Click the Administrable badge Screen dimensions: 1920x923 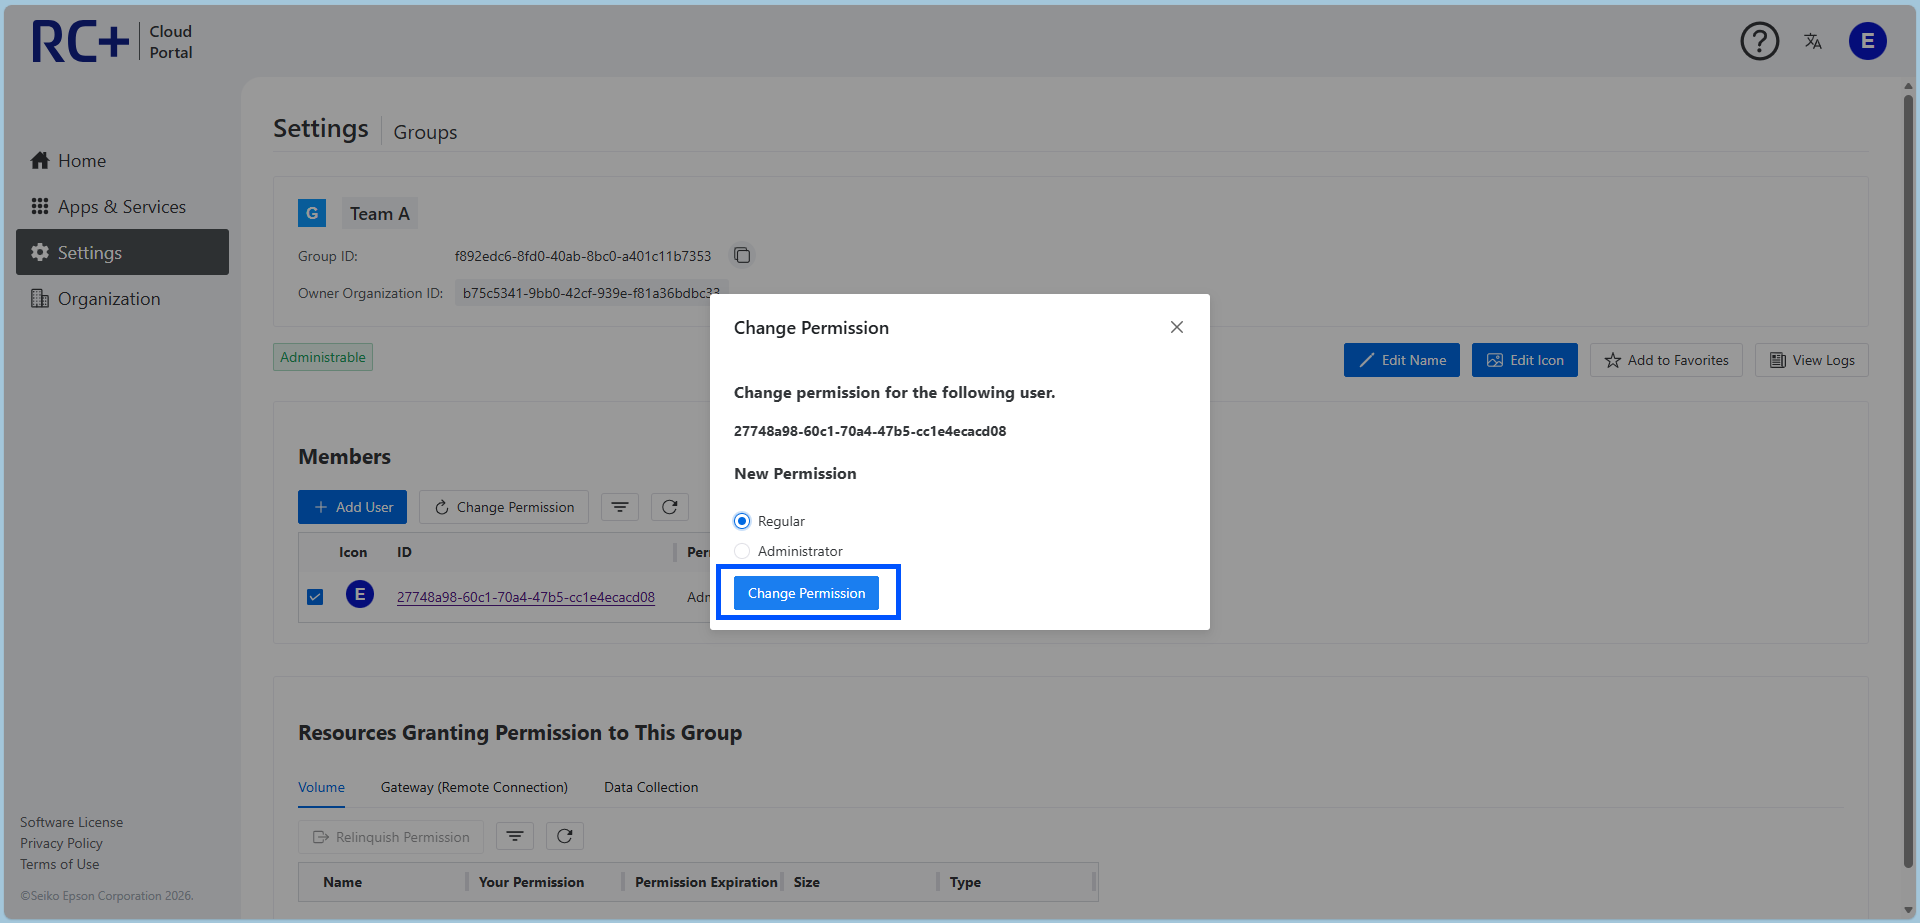tap(323, 357)
